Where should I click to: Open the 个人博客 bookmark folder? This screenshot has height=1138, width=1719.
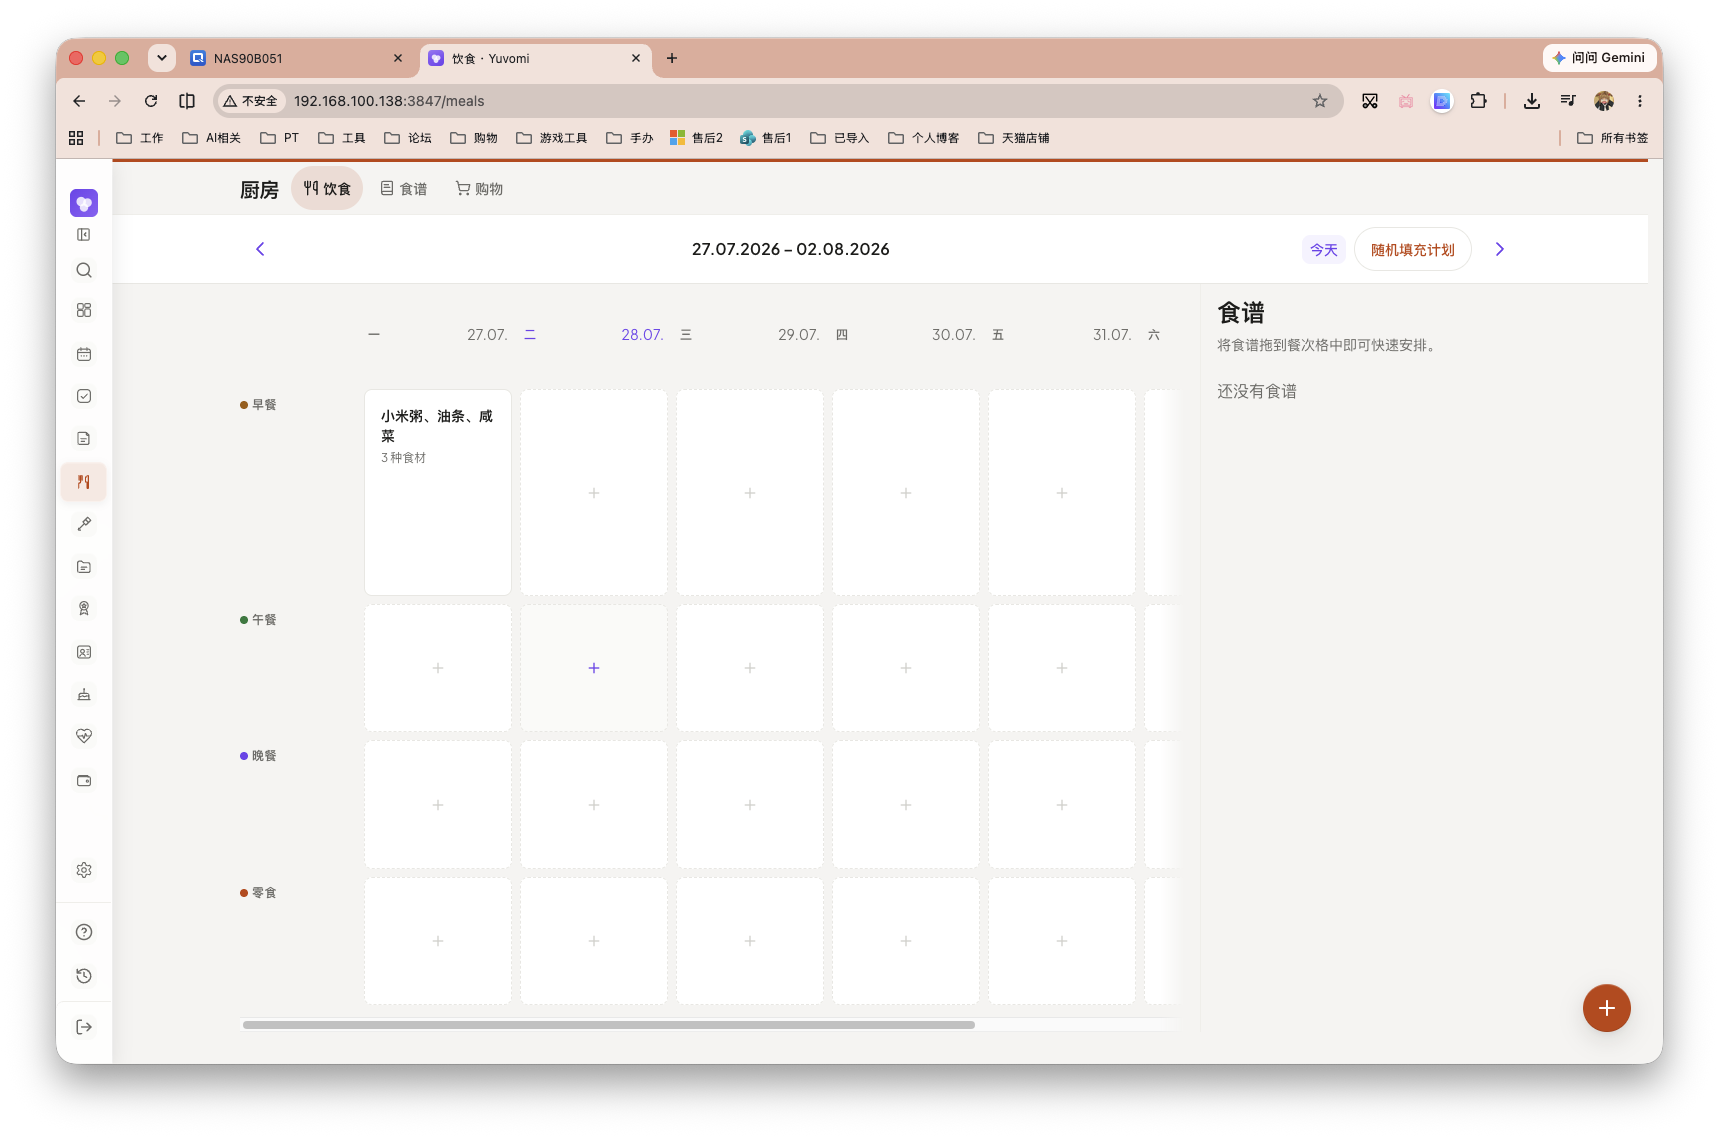click(923, 138)
